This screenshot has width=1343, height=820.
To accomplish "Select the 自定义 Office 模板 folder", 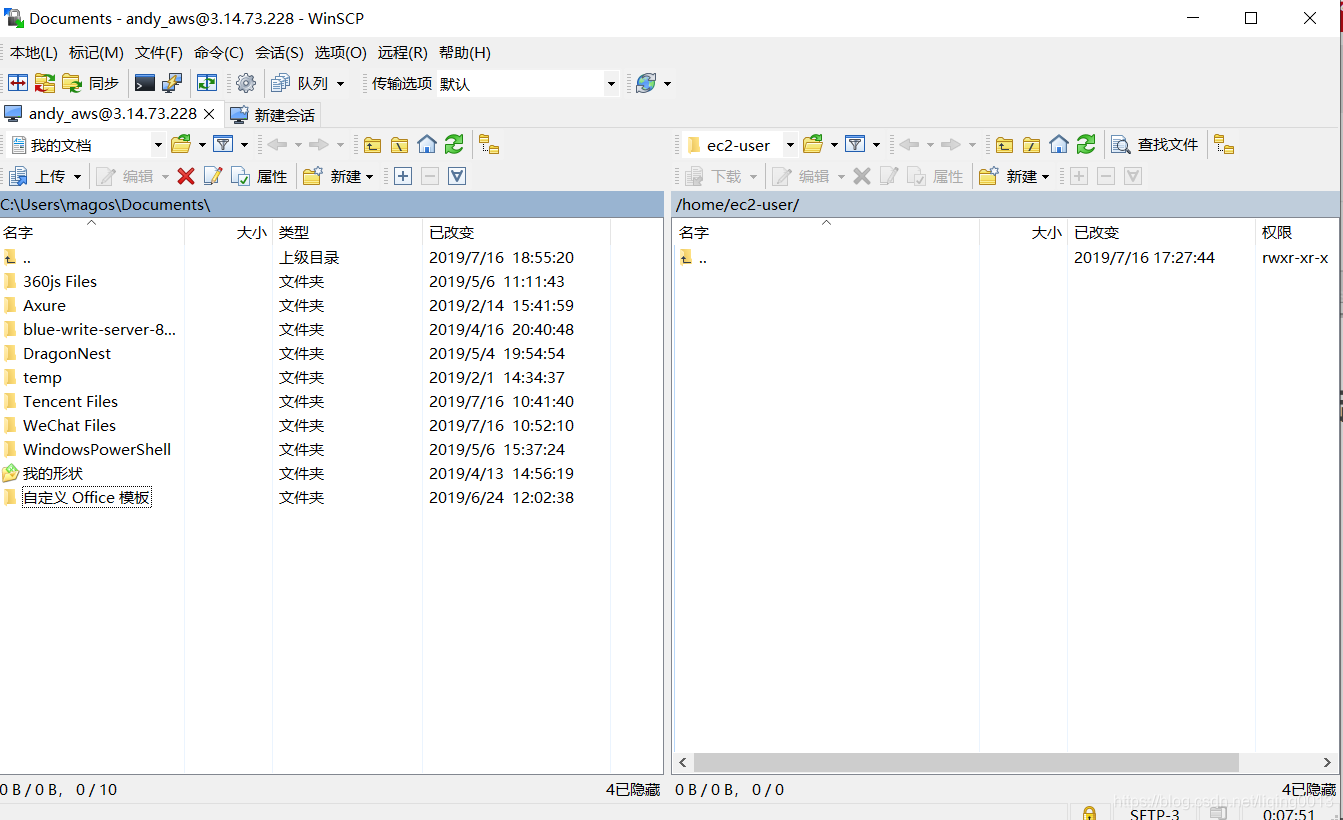I will point(86,497).
